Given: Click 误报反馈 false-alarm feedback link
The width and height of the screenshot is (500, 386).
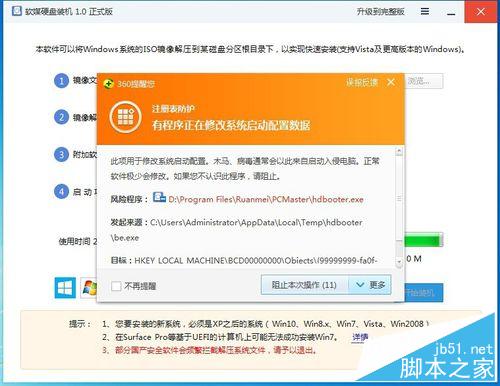Looking at the screenshot, I should point(362,82).
